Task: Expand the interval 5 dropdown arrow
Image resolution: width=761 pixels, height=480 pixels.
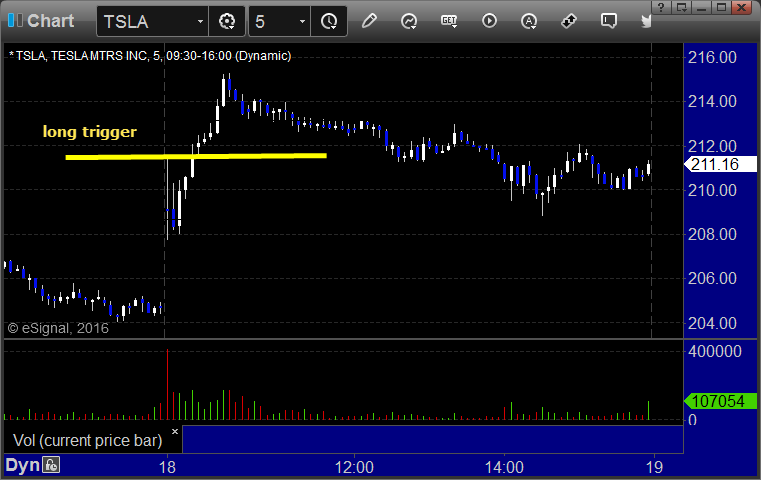Action: [x=302, y=21]
